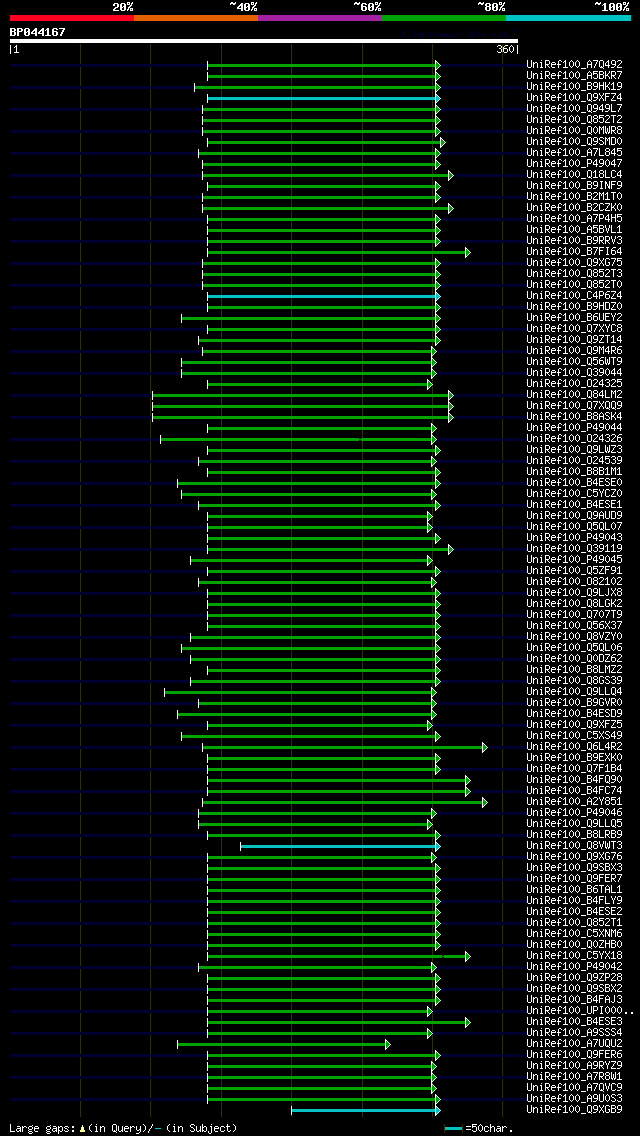Click the UniRef100_Q18LC4 label
640x1136 pixels.
574,175
